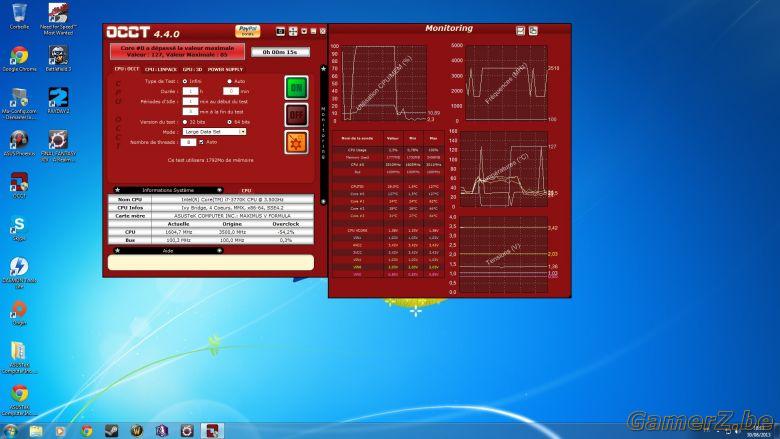Switch to the GPU : 3D tab
This screenshot has height=439, width=780.
[193, 69]
